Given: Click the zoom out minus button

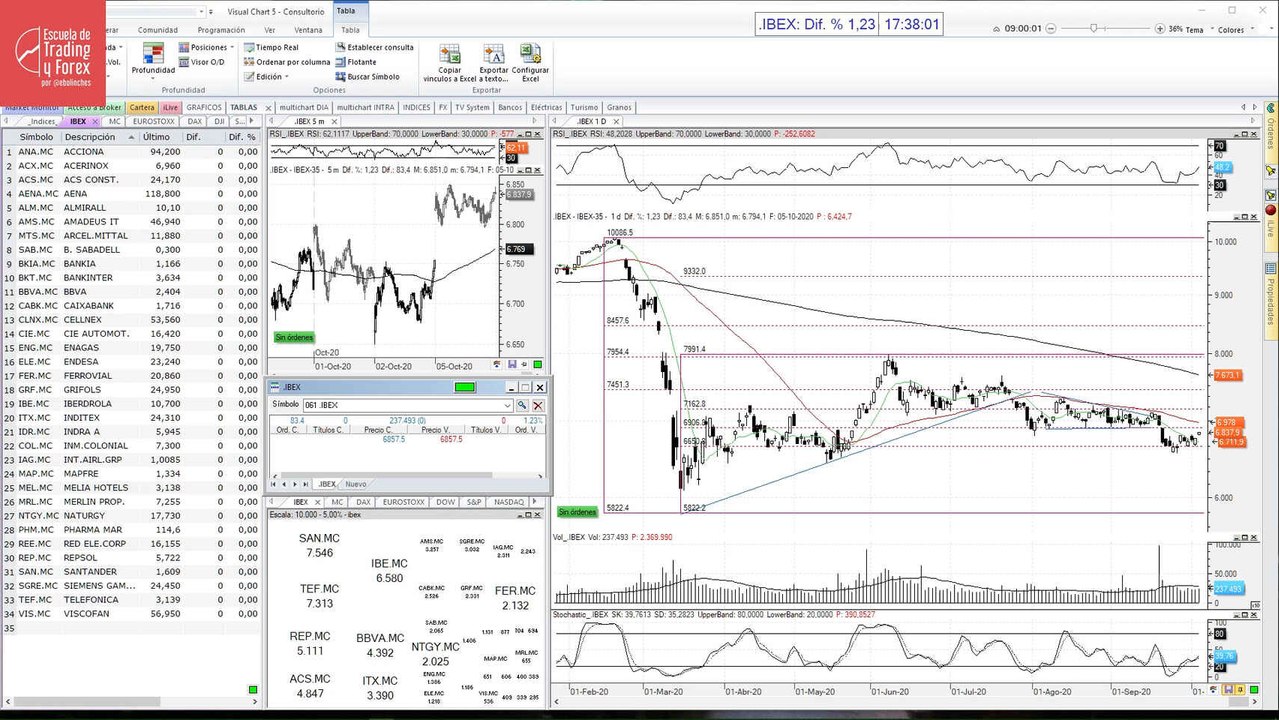Looking at the screenshot, I should pyautogui.click(x=1053, y=29).
